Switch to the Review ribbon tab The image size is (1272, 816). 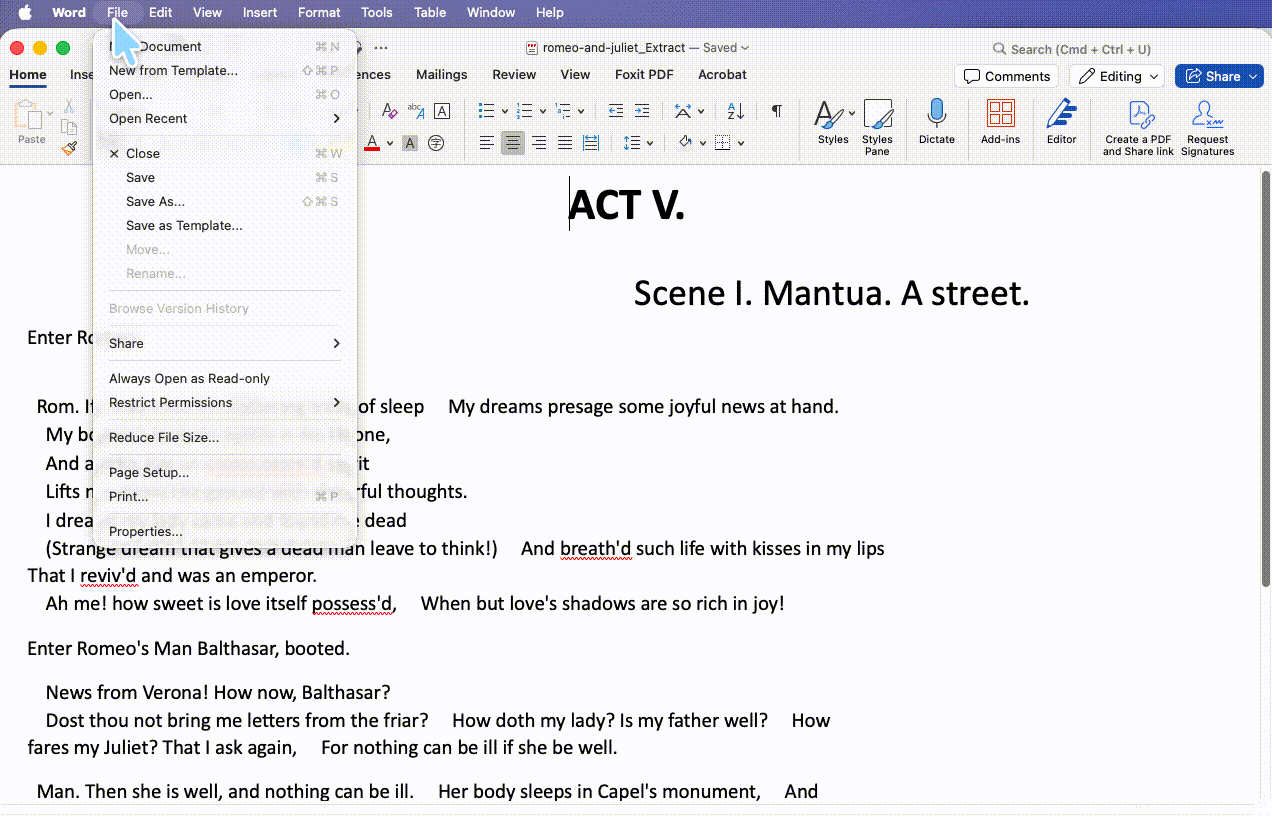point(514,74)
